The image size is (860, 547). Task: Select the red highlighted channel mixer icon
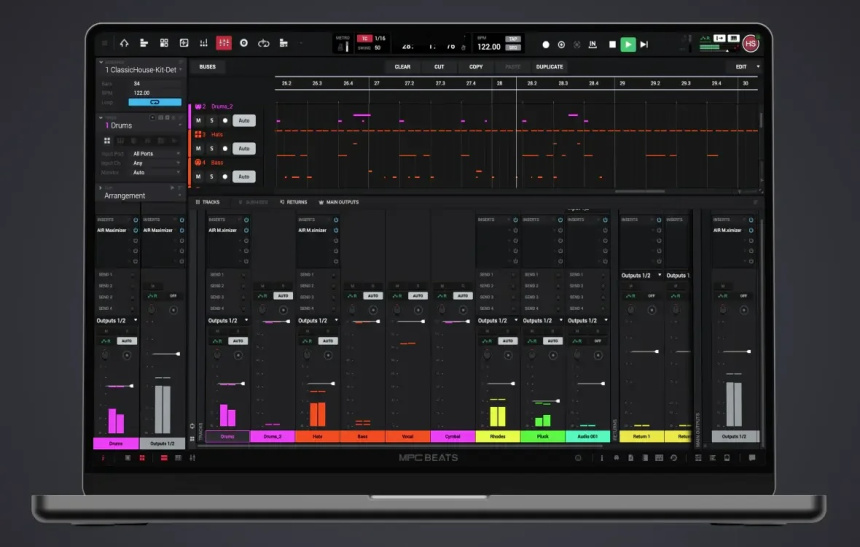[224, 43]
